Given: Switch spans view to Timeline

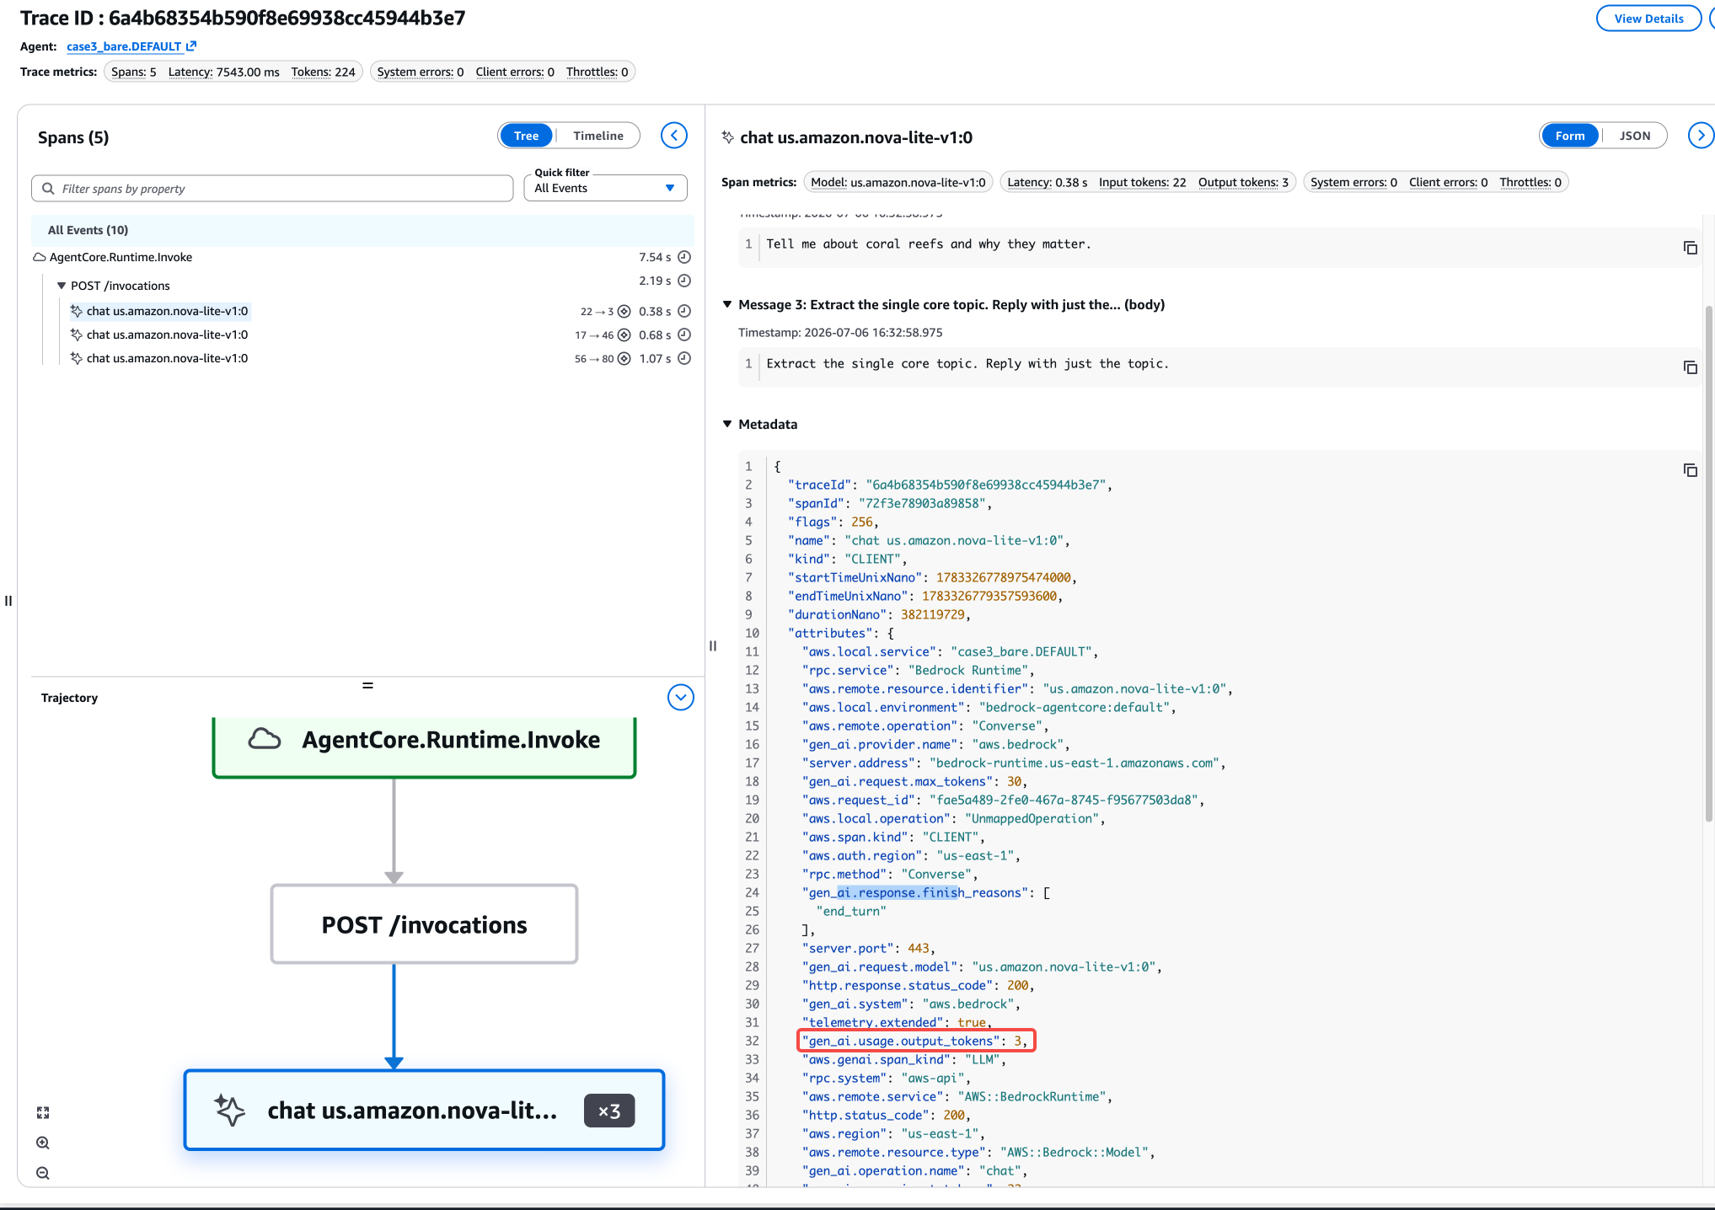Looking at the screenshot, I should [x=598, y=136].
